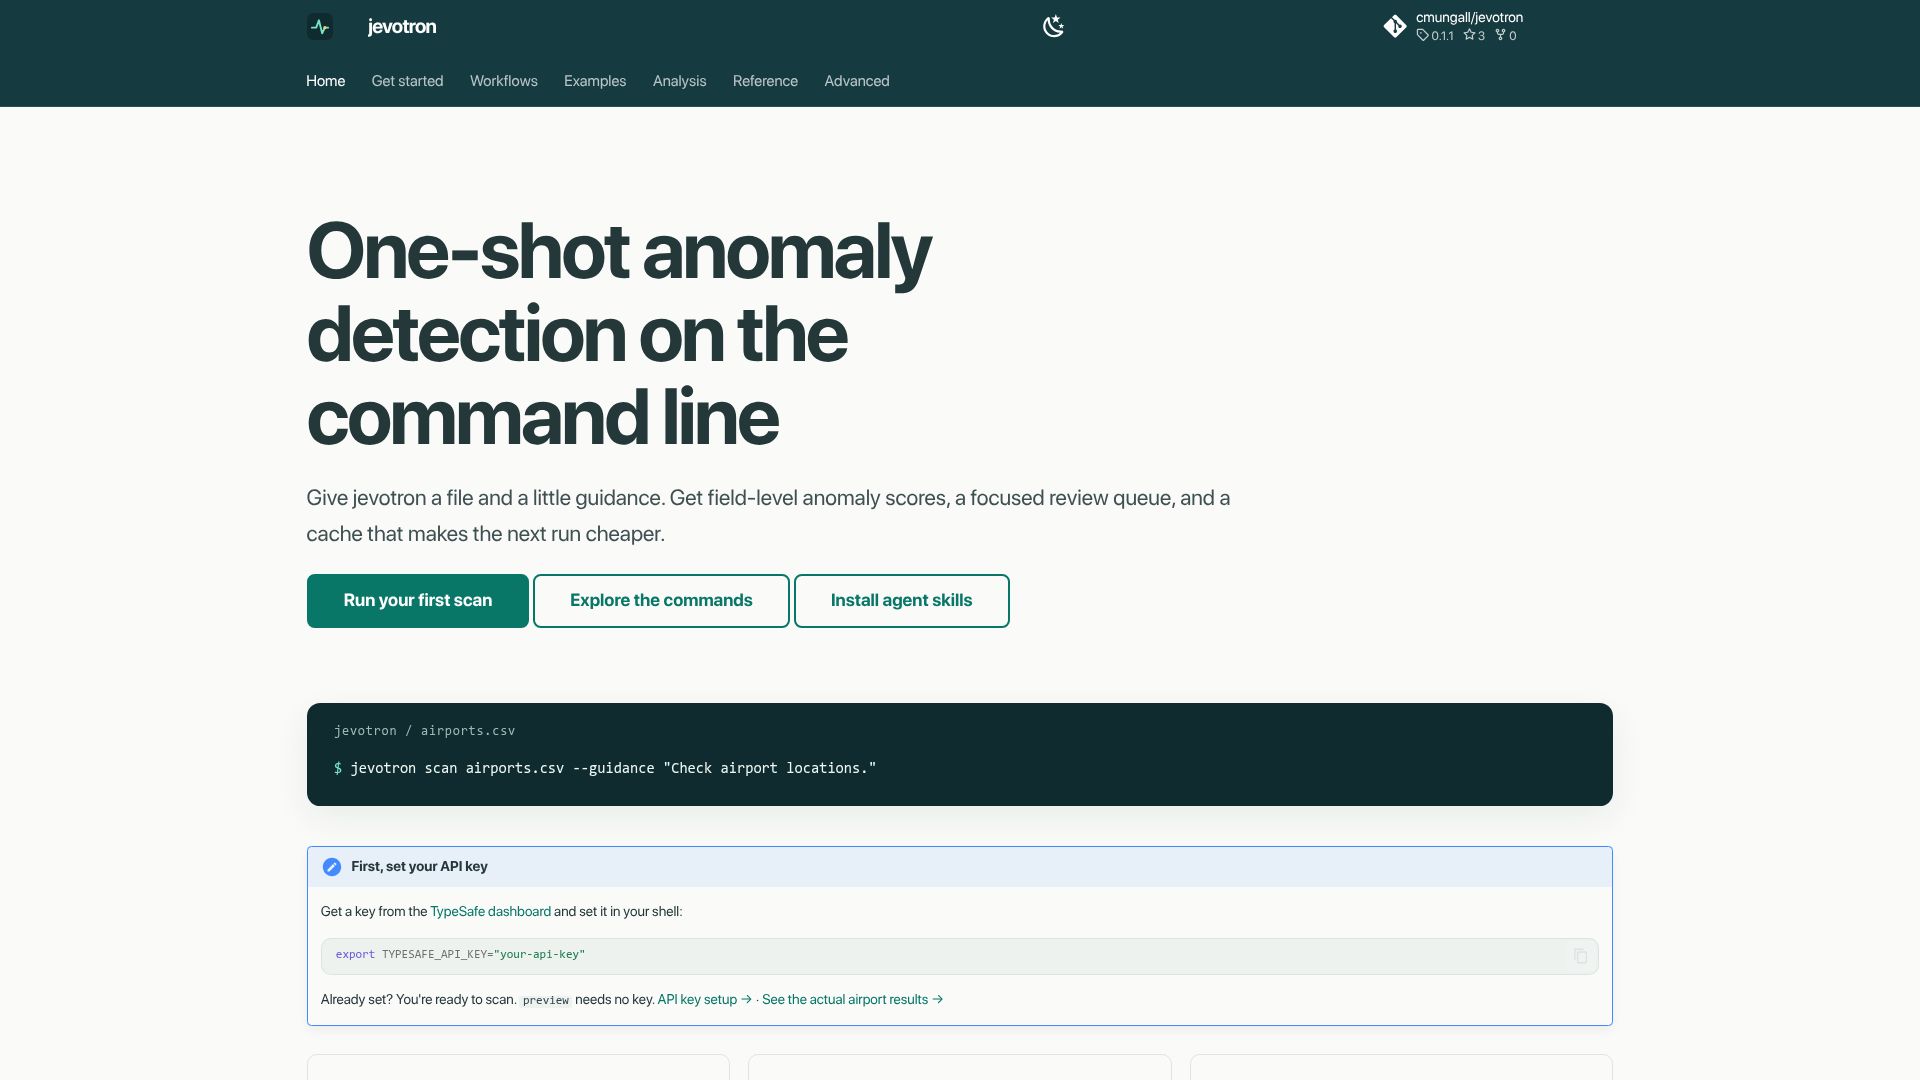Viewport: 1920px width, 1080px height.
Task: Click the Run your first scan button
Action: 418,601
